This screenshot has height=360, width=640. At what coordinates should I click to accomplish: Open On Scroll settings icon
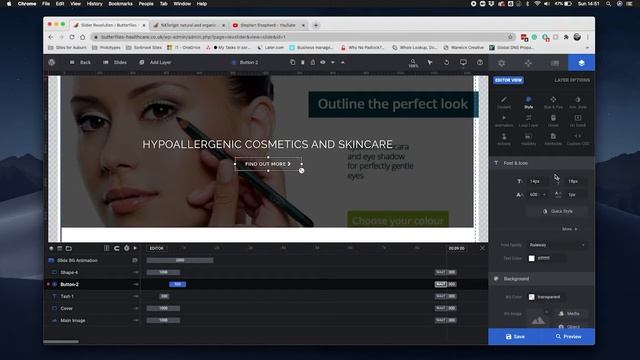pyautogui.click(x=578, y=120)
